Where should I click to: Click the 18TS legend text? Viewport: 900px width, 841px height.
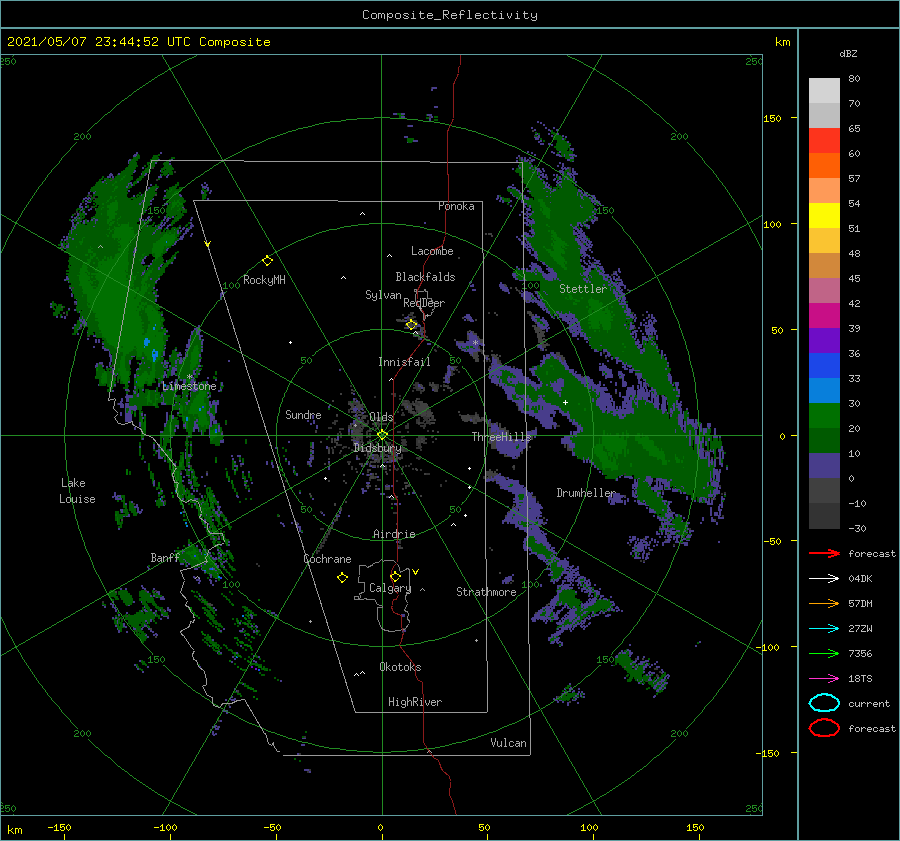pyautogui.click(x=860, y=679)
